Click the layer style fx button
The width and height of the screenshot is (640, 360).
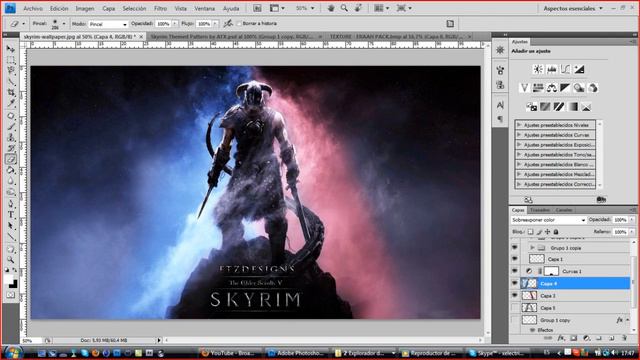(x=561, y=338)
